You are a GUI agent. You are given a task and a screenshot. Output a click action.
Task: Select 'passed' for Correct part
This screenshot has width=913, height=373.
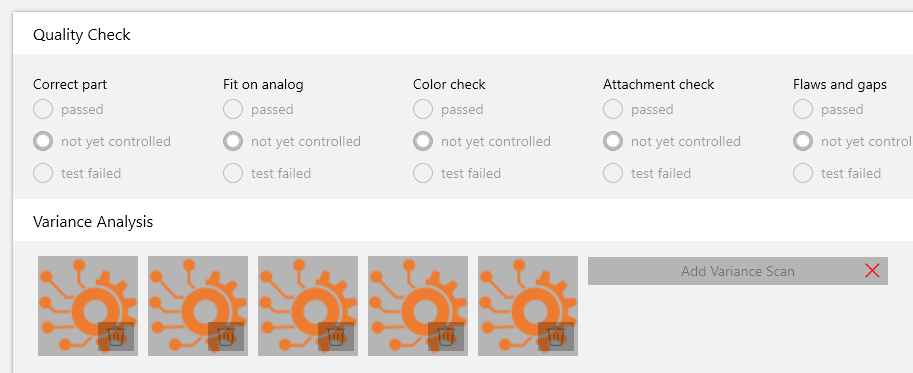[x=43, y=109]
